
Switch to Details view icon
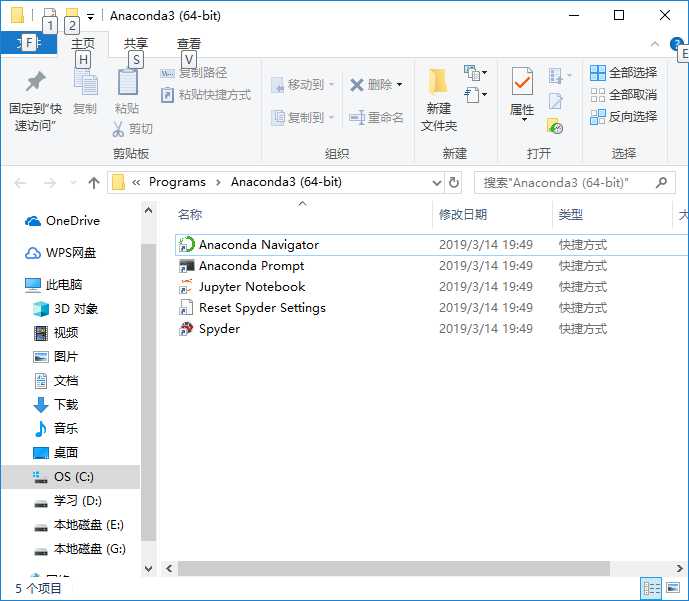coord(651,588)
